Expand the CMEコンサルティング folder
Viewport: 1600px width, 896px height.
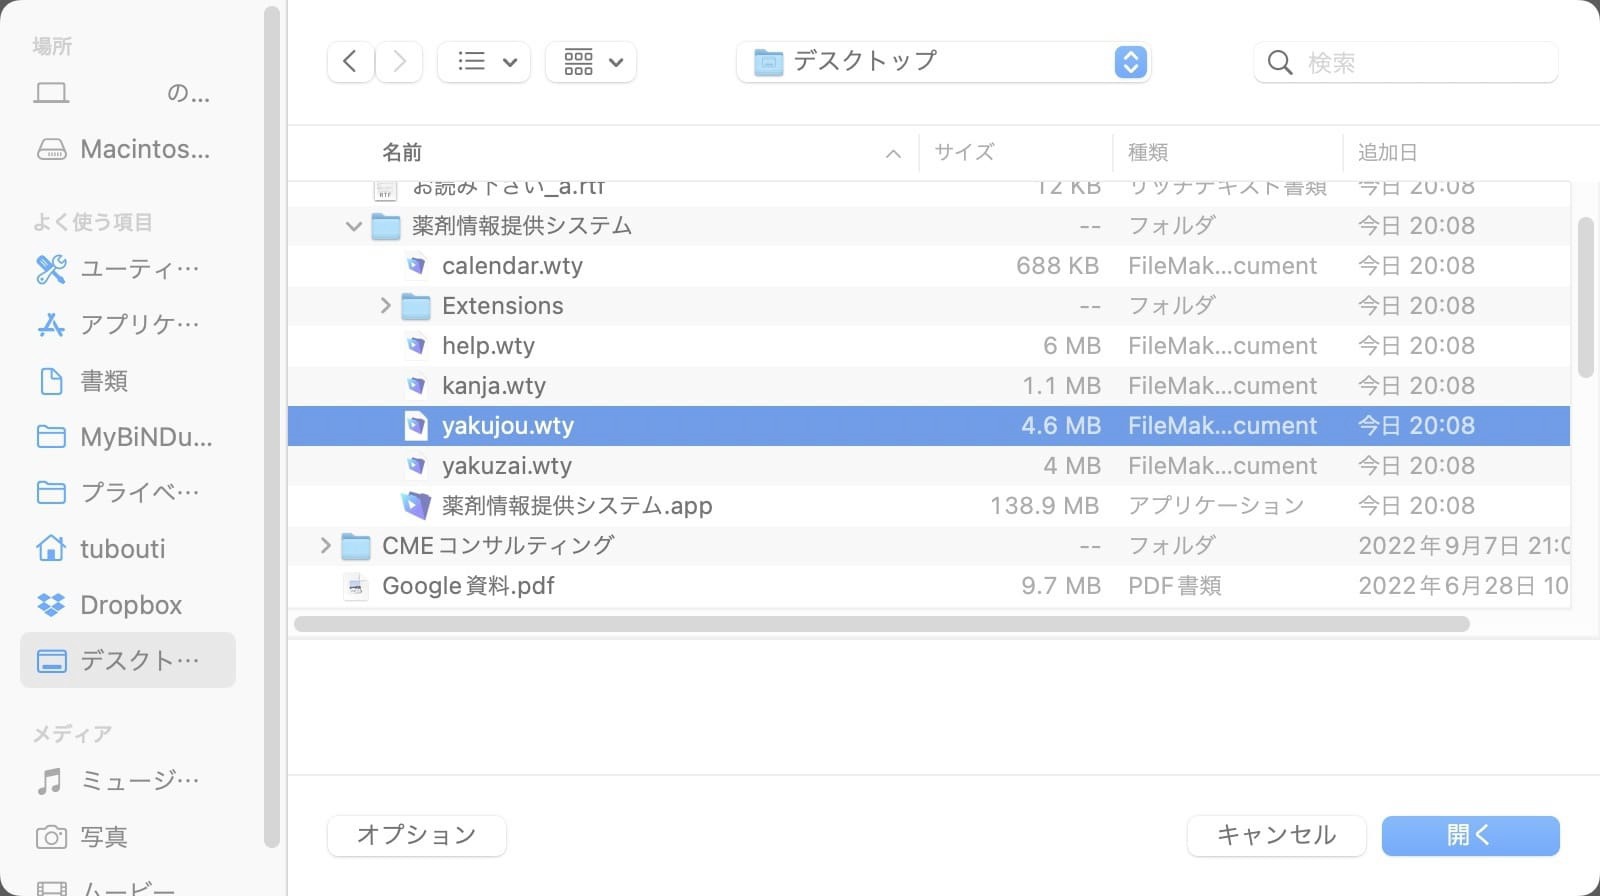[325, 546]
